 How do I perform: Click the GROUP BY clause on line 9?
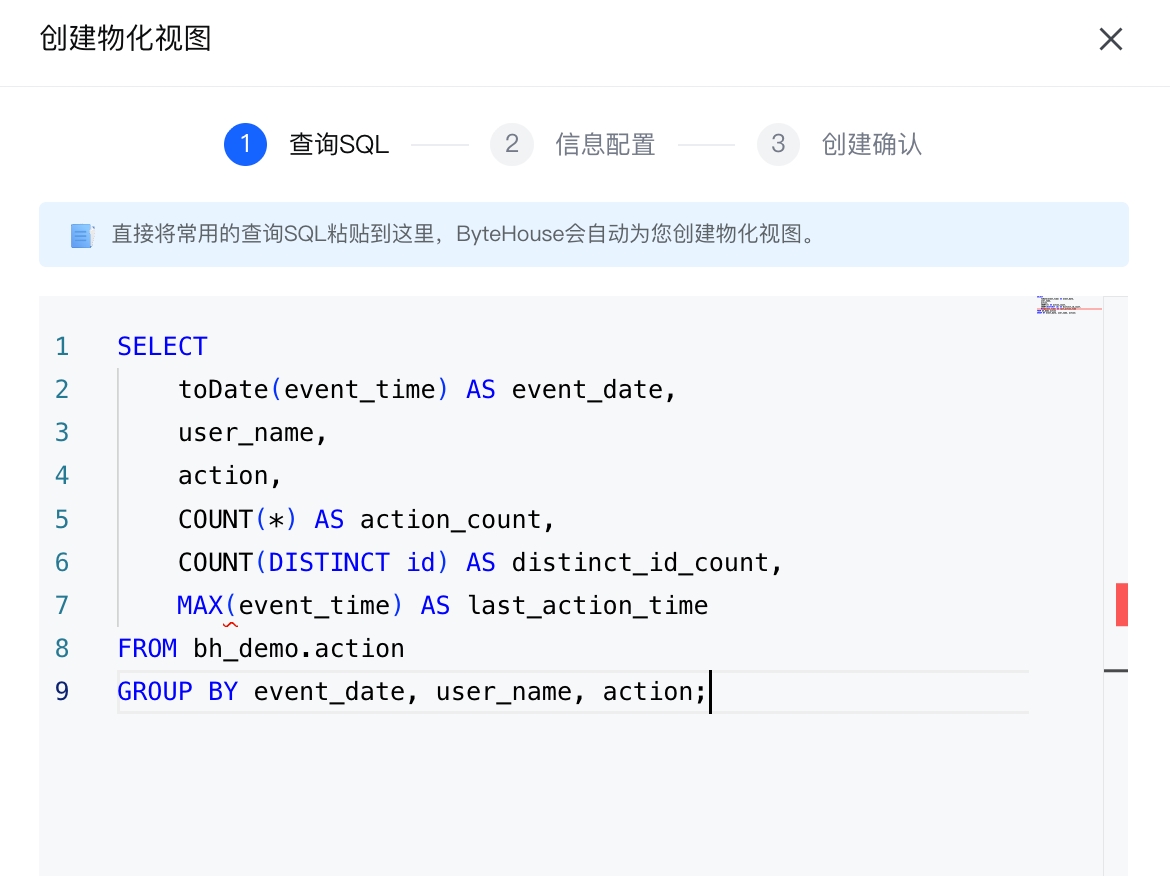coord(177,692)
